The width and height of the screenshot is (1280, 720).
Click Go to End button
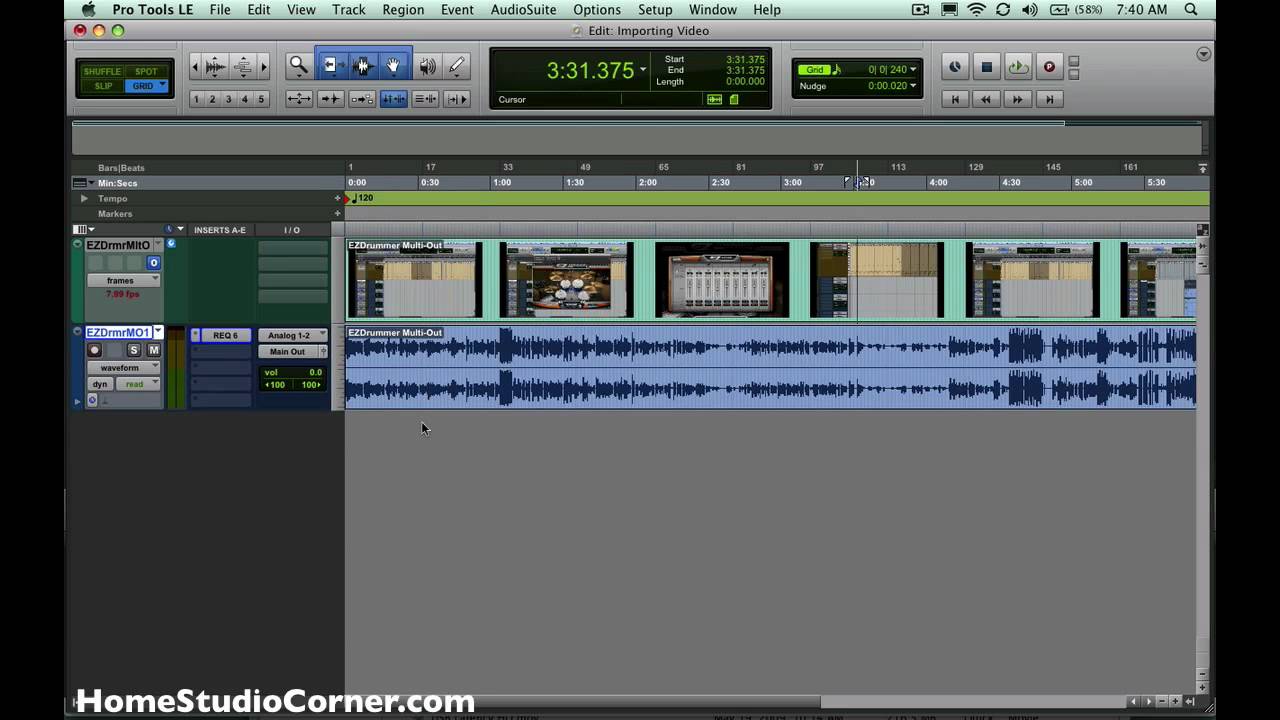1049,99
